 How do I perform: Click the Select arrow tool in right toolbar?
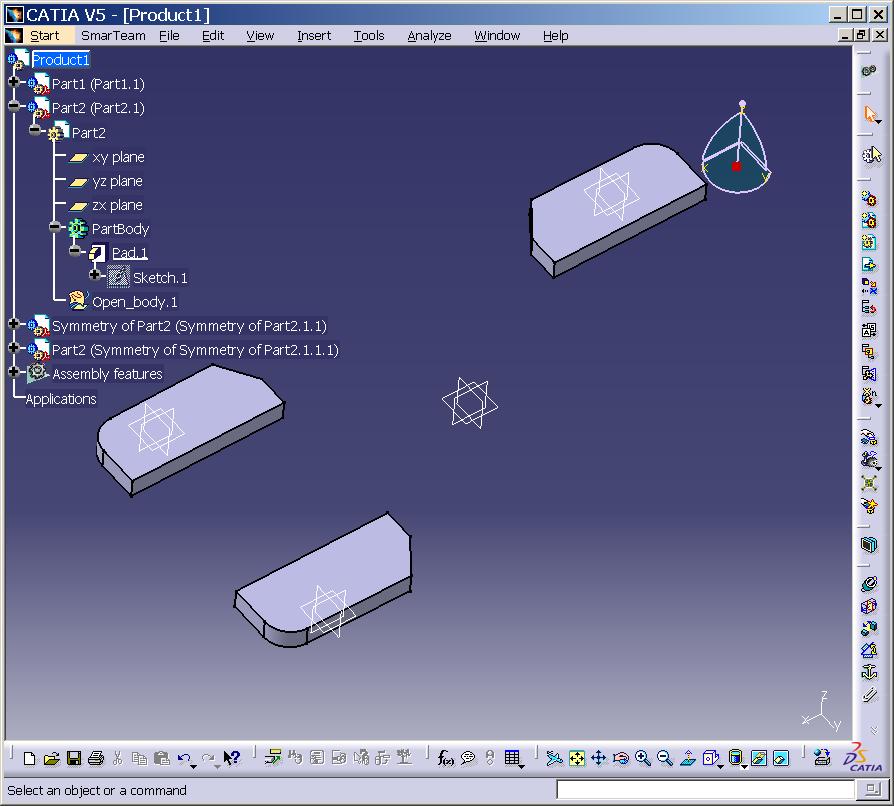point(870,113)
